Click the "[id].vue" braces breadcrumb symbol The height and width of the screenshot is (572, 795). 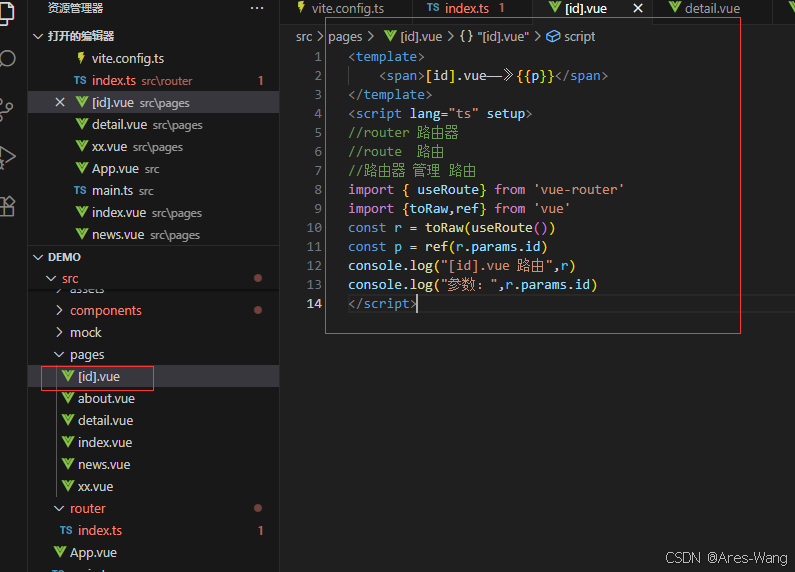coord(494,37)
